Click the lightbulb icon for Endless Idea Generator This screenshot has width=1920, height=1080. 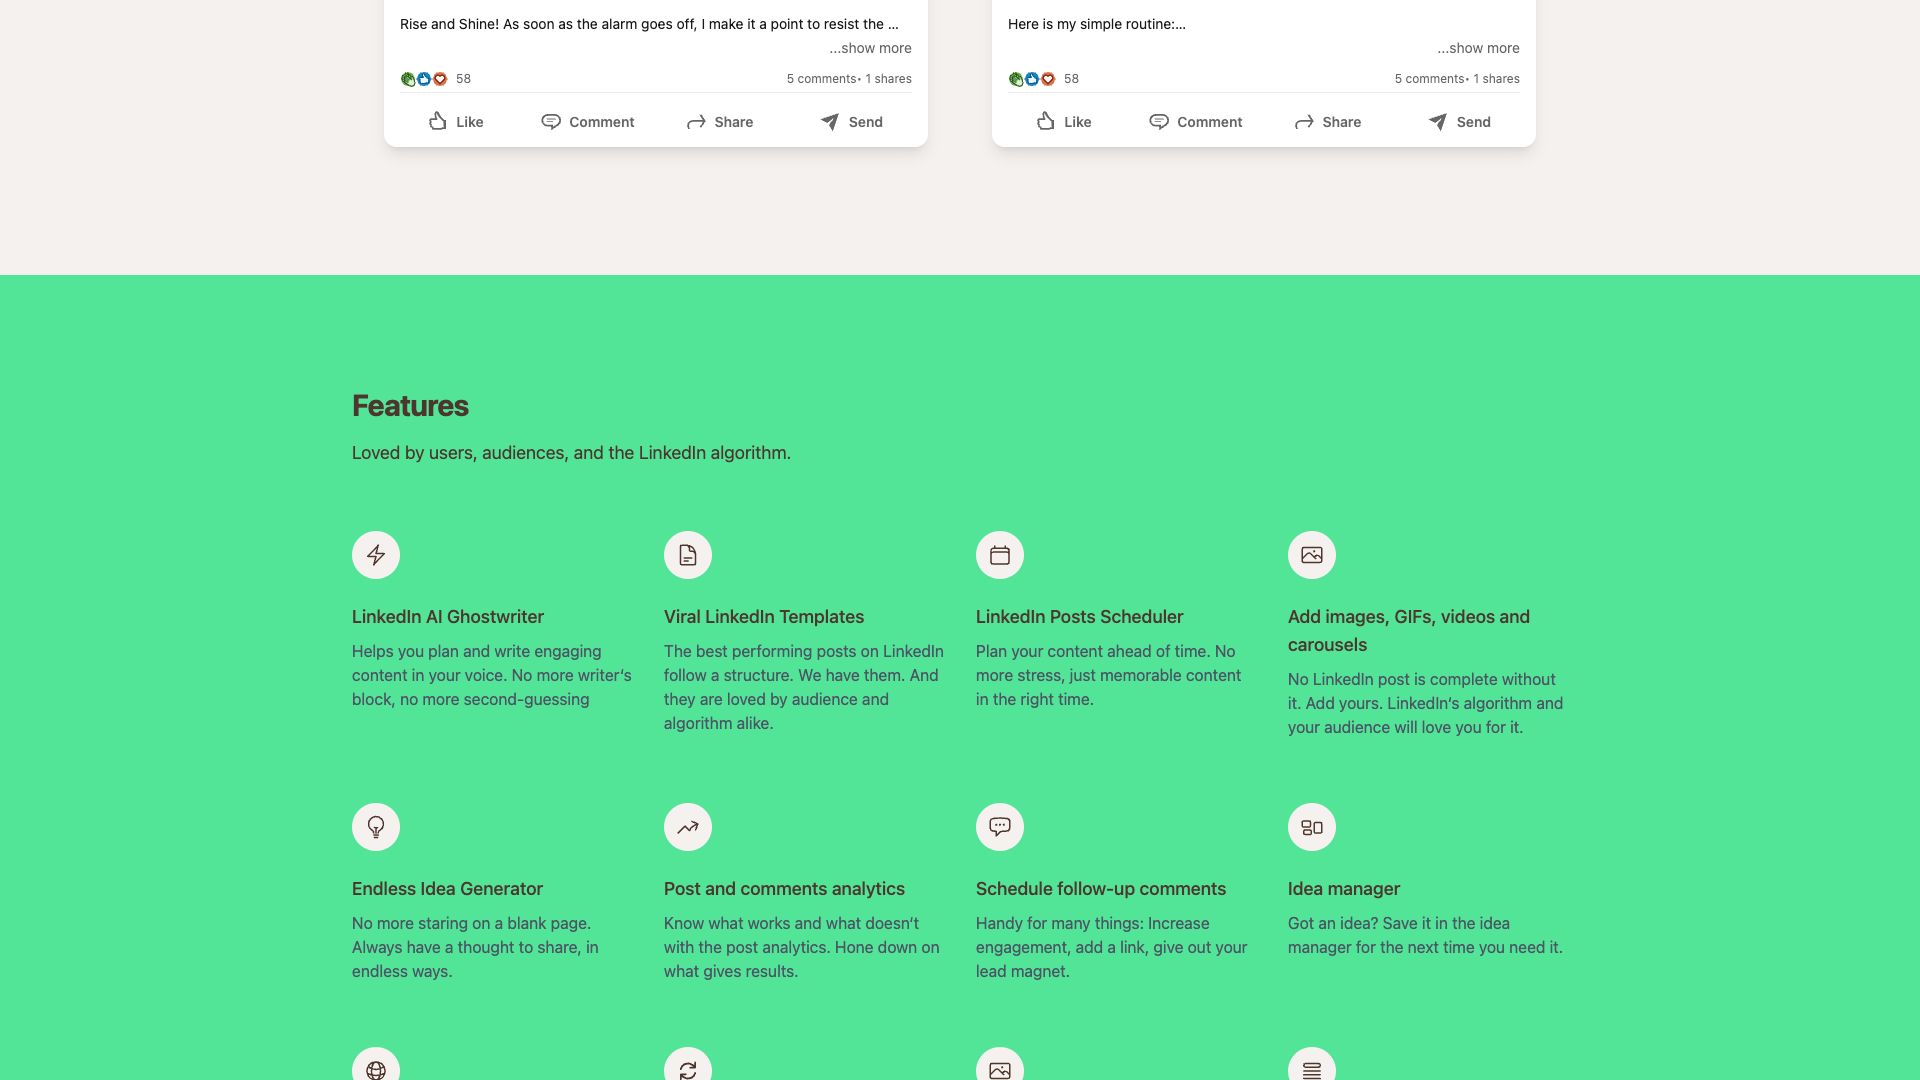[x=375, y=827]
